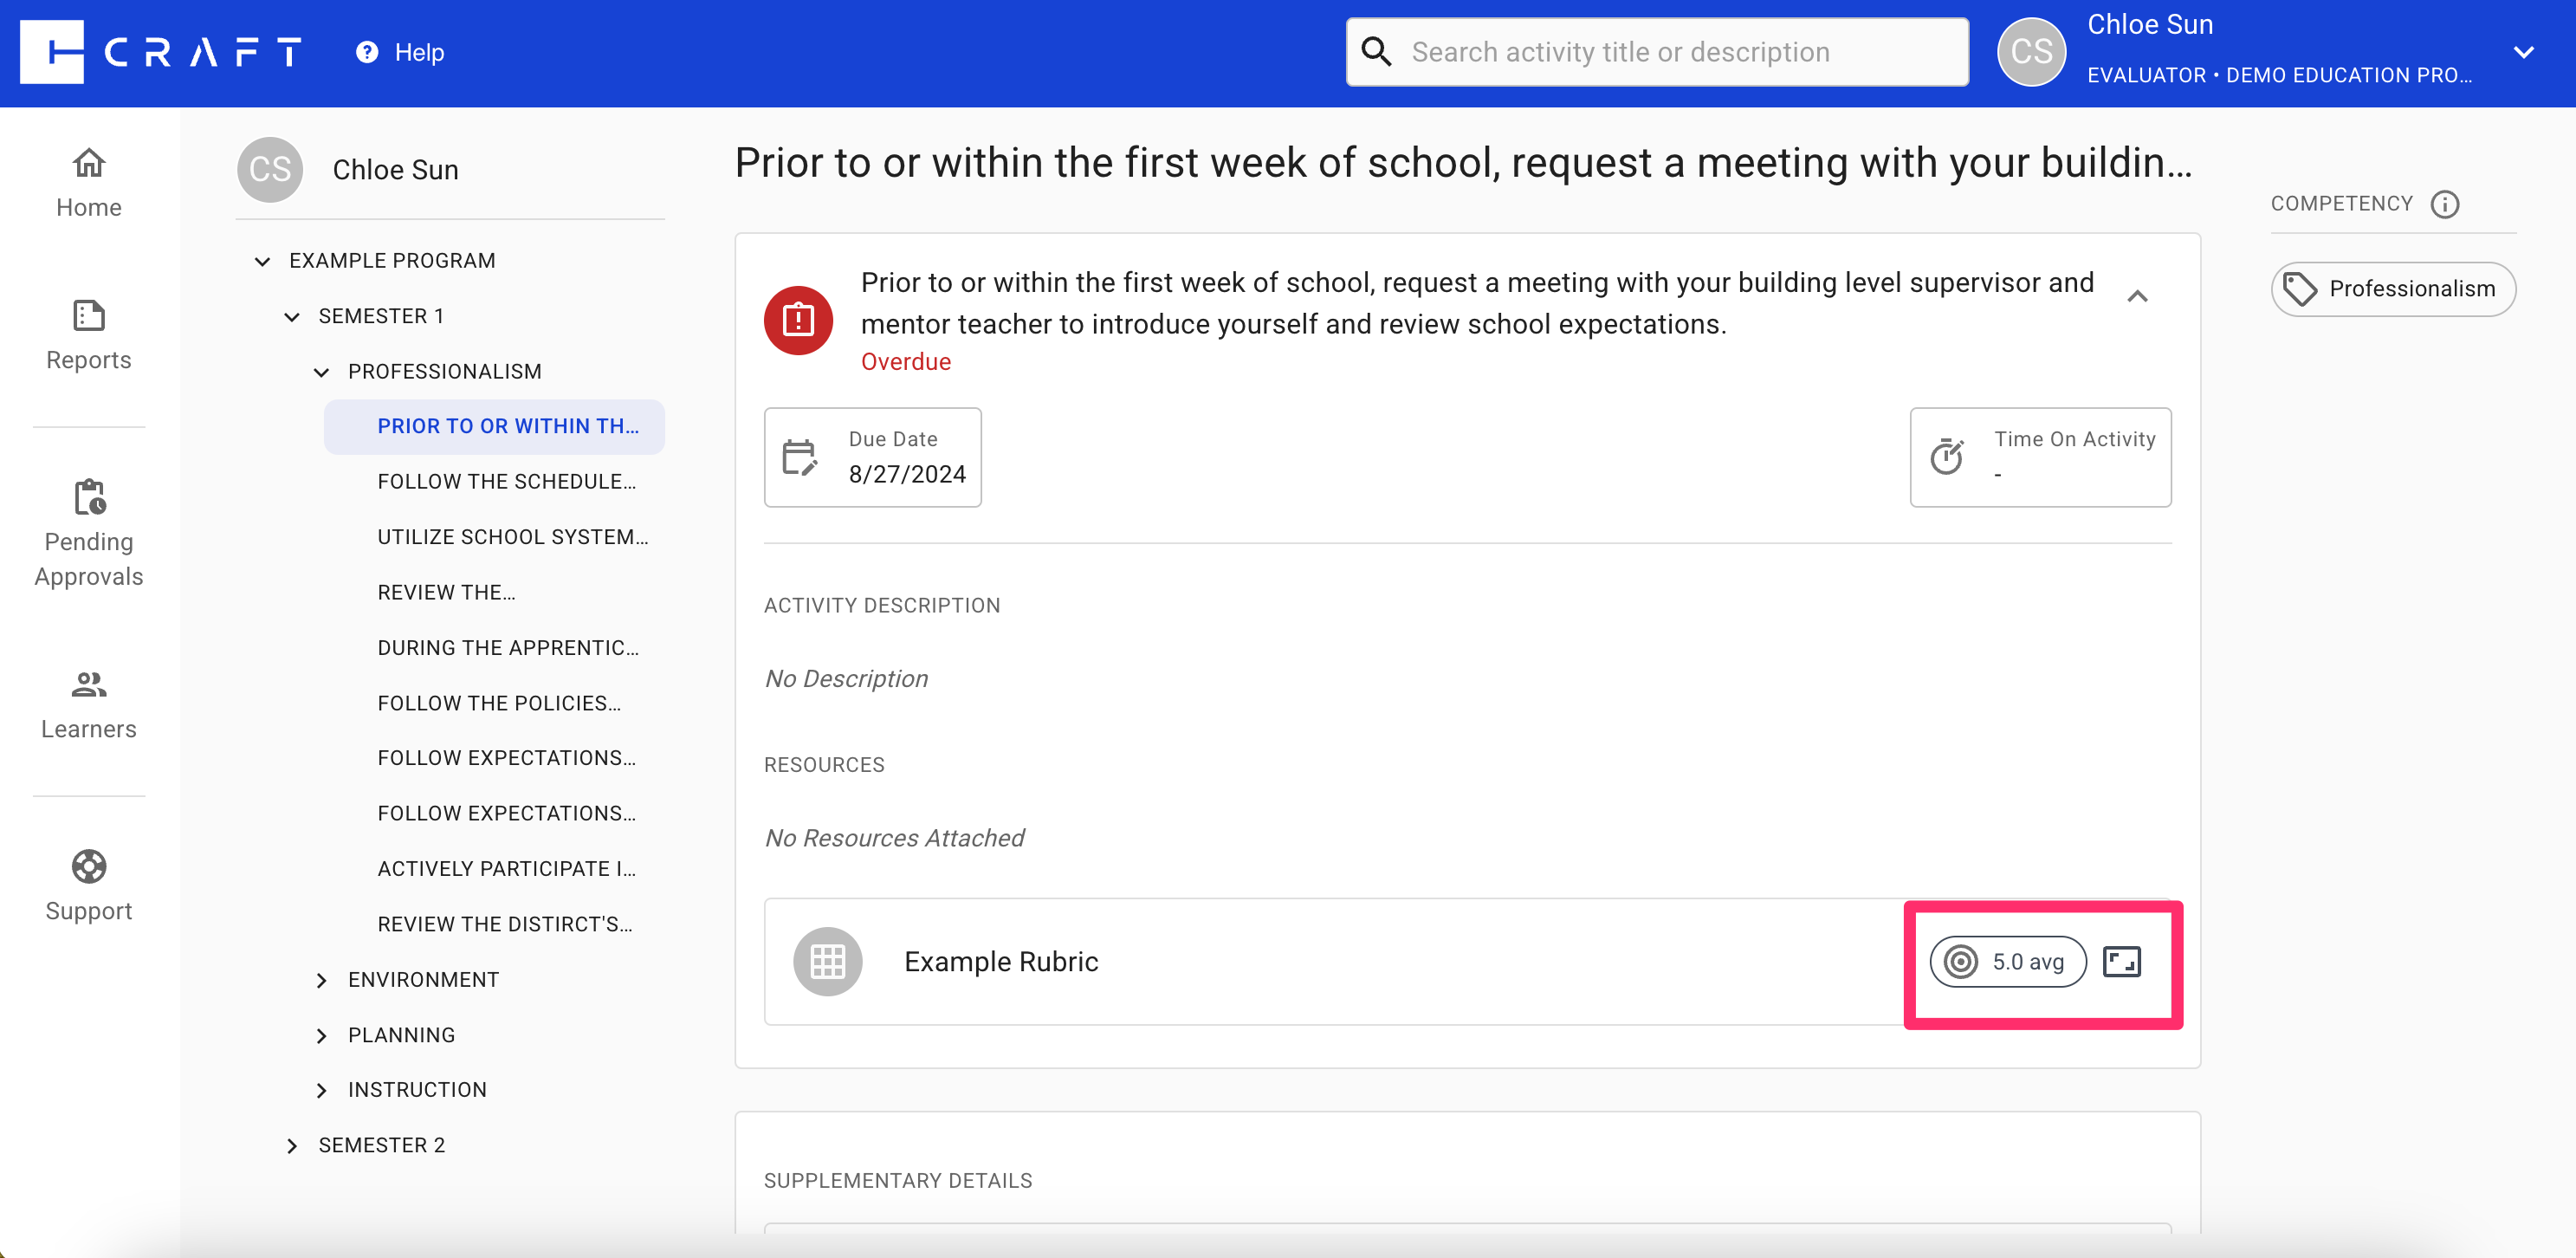The width and height of the screenshot is (2576, 1258).
Task: Open the Reports section
Action: point(88,333)
